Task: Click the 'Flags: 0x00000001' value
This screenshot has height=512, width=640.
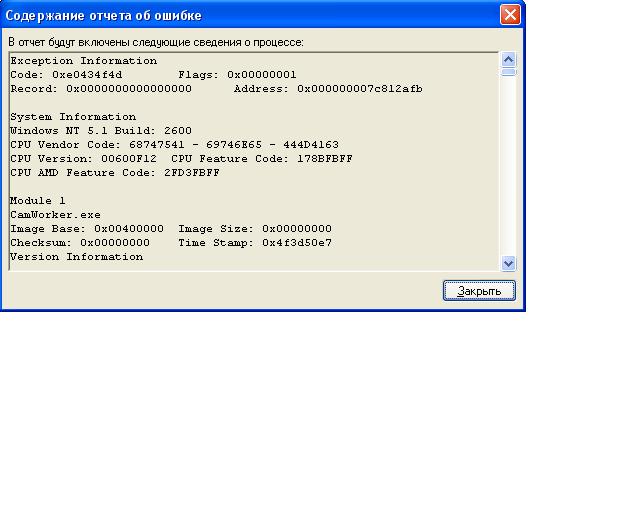Action: [x=237, y=75]
